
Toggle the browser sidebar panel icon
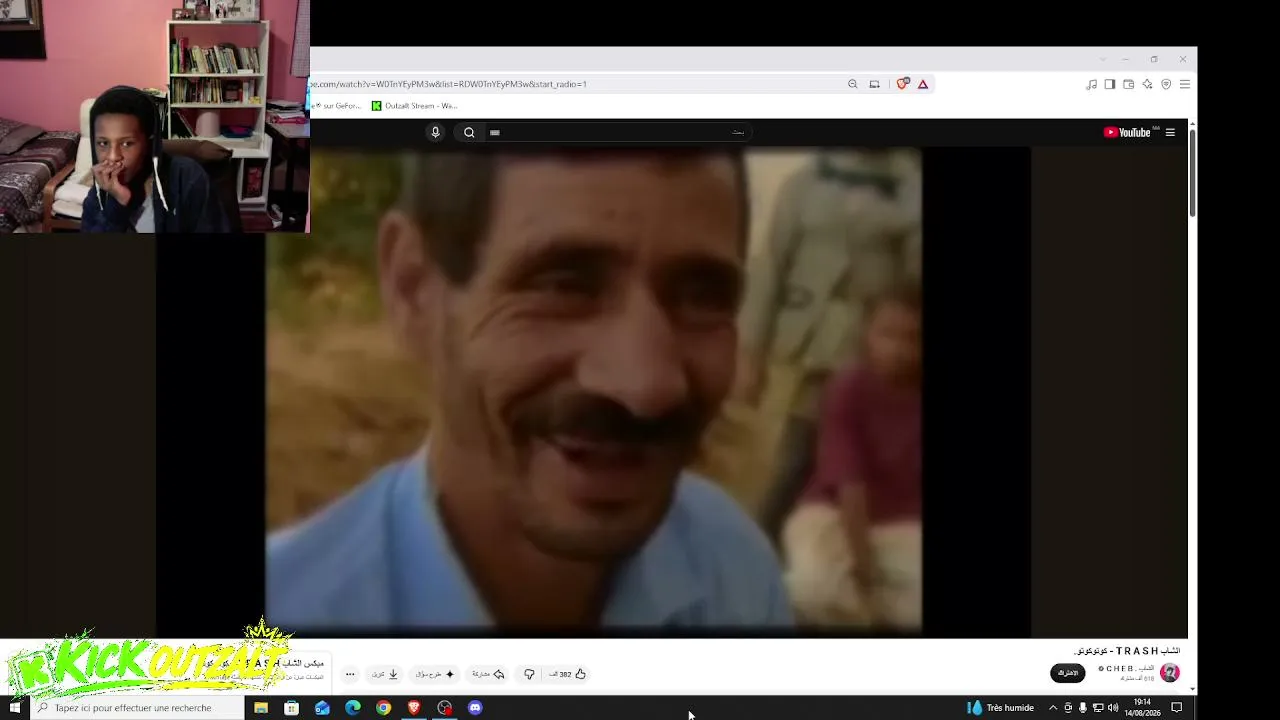pyautogui.click(x=1110, y=84)
